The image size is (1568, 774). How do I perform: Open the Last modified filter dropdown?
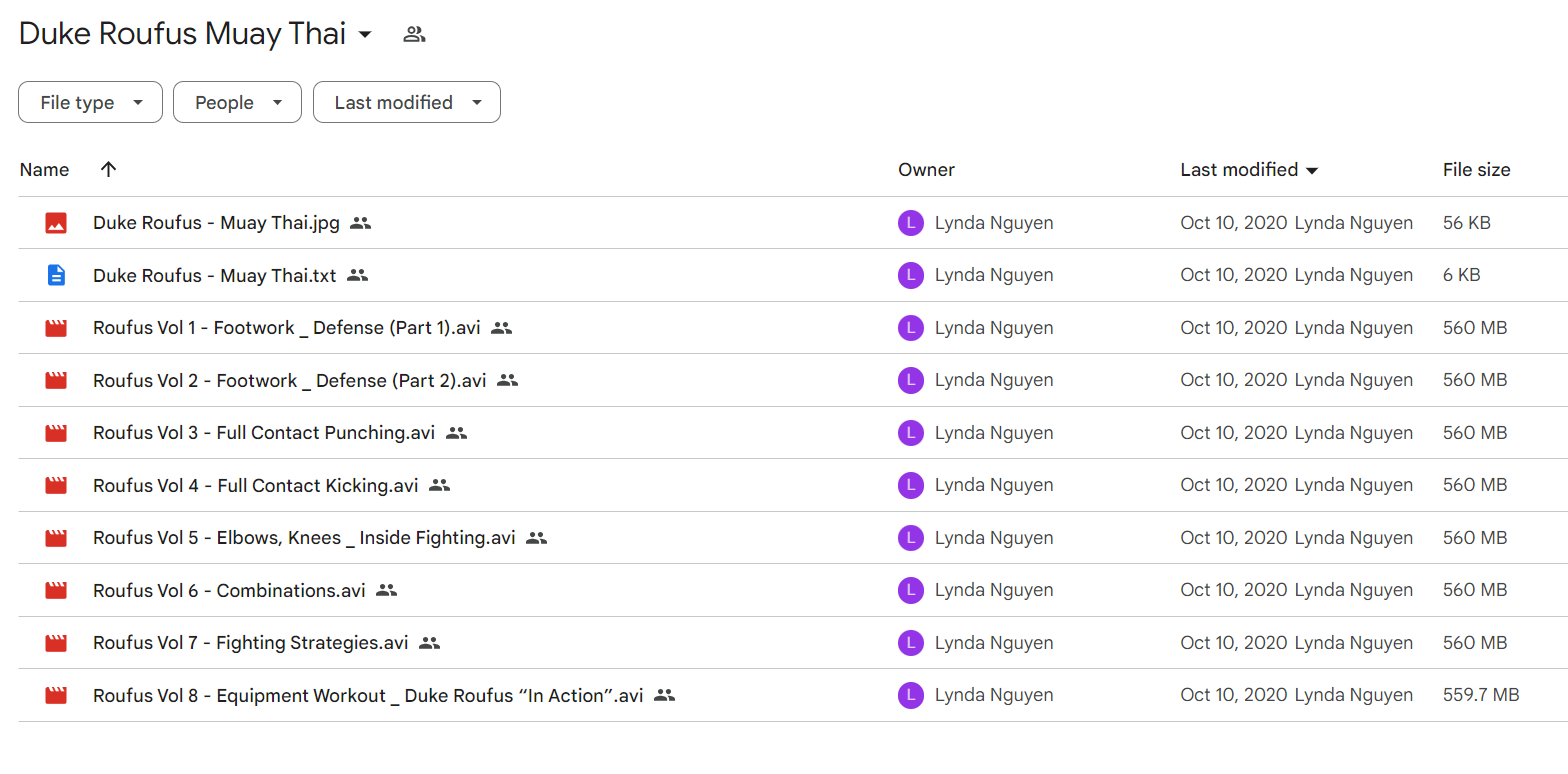407,102
